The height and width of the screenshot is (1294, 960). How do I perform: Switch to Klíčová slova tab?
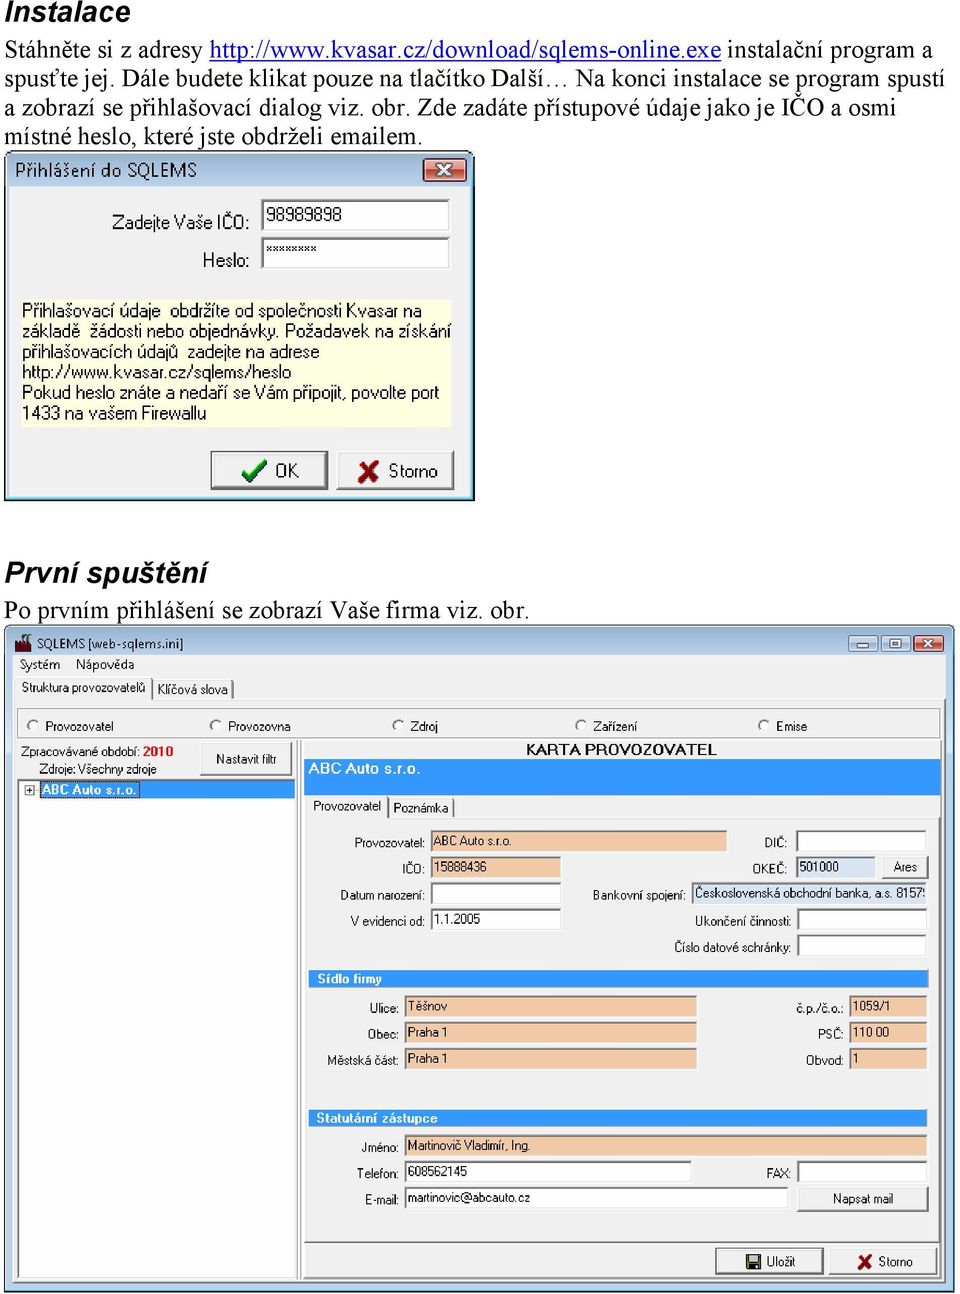(192, 689)
